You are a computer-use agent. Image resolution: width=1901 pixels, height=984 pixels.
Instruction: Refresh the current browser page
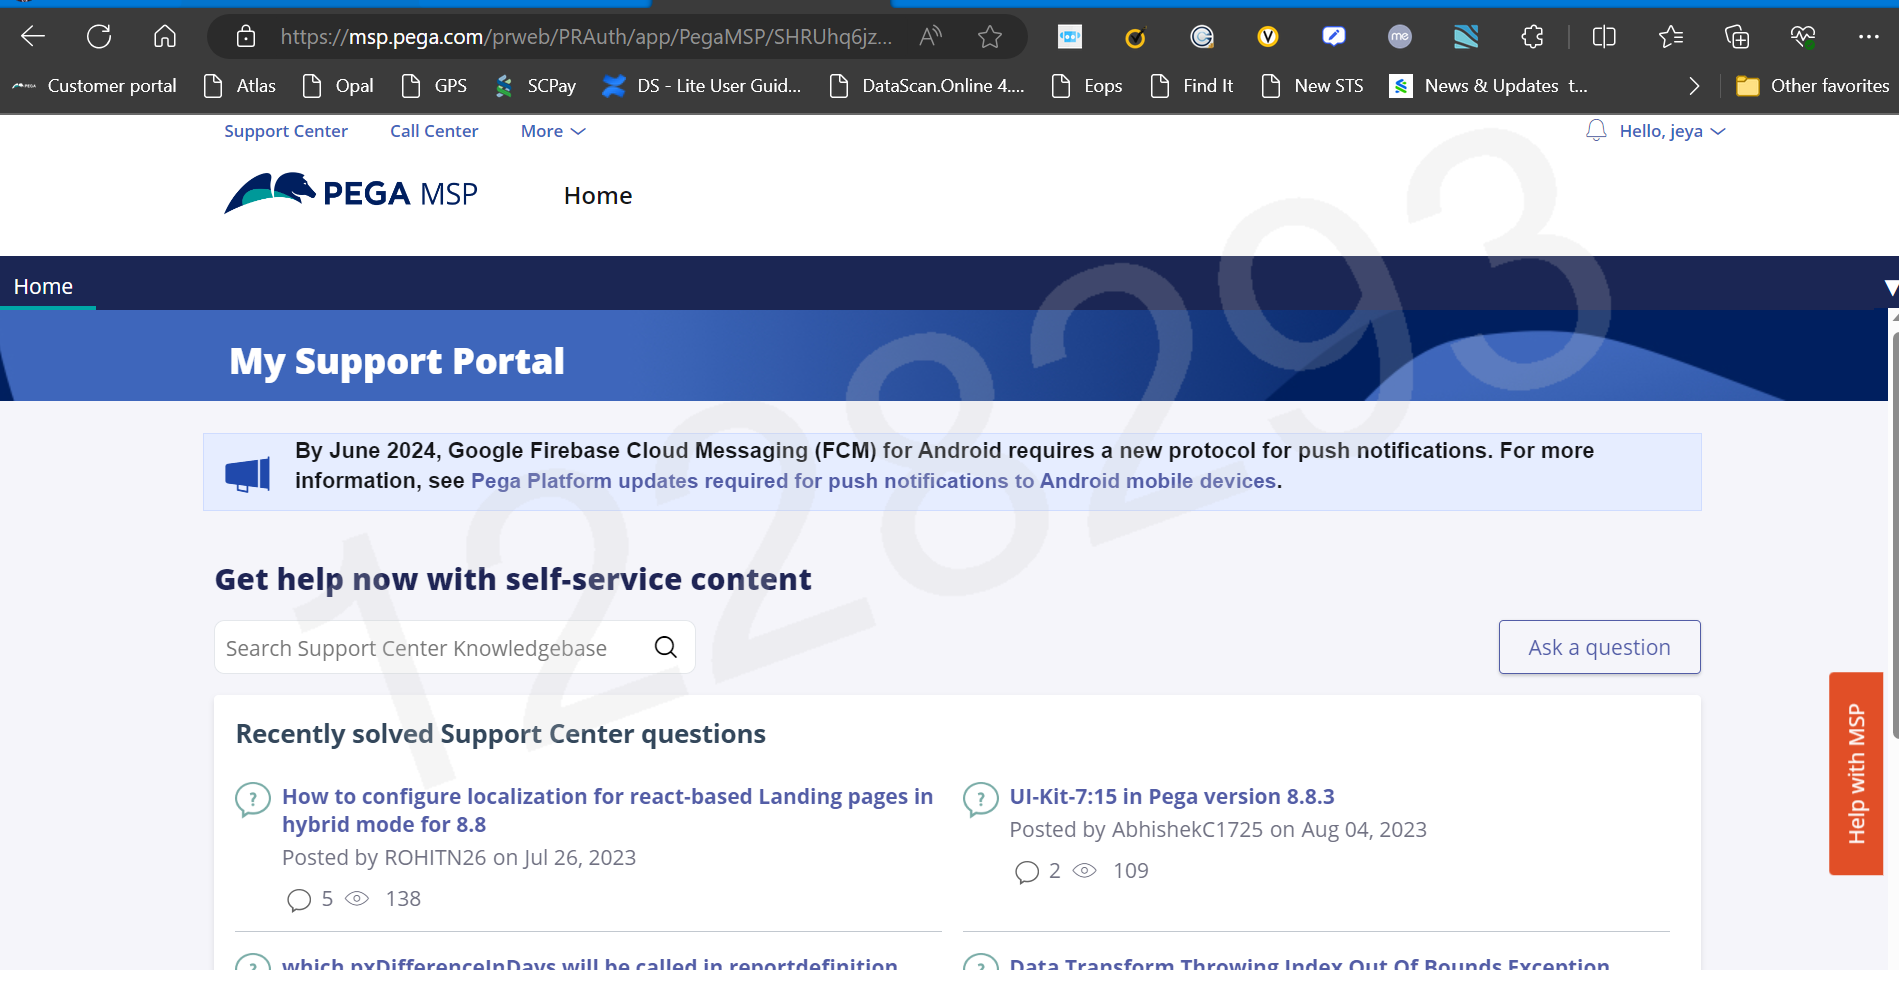click(x=99, y=37)
